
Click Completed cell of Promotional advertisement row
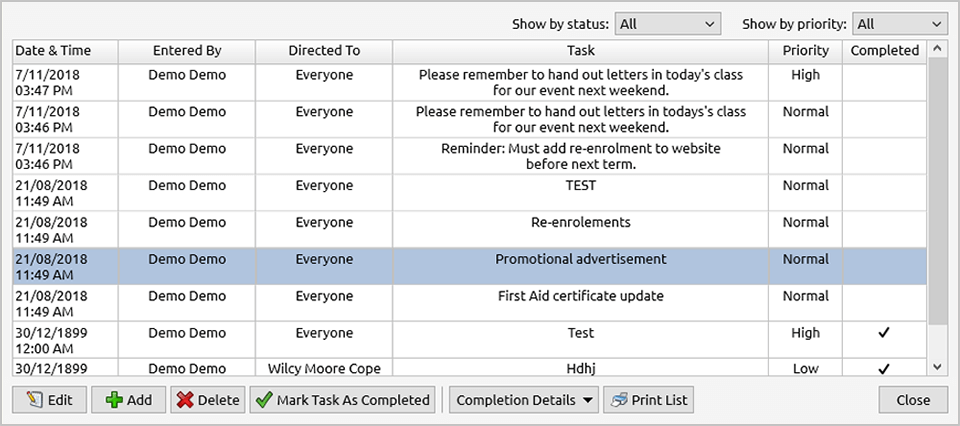pos(883,267)
